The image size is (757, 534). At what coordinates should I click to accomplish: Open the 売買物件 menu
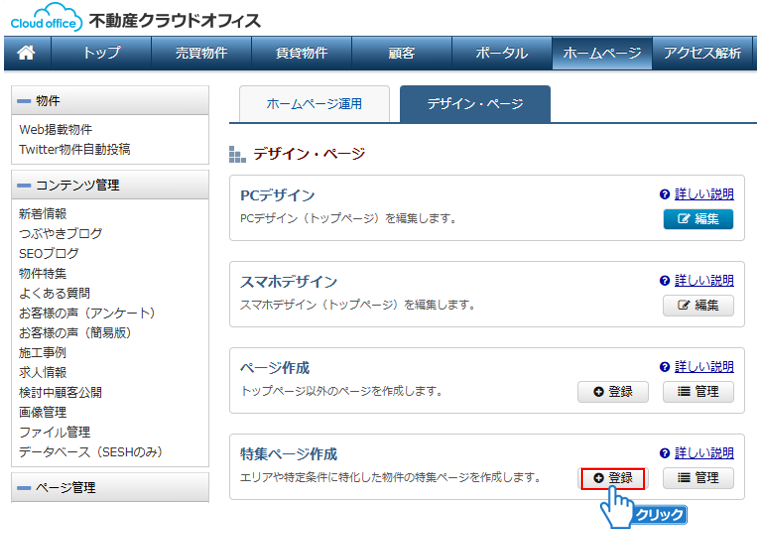(x=201, y=53)
